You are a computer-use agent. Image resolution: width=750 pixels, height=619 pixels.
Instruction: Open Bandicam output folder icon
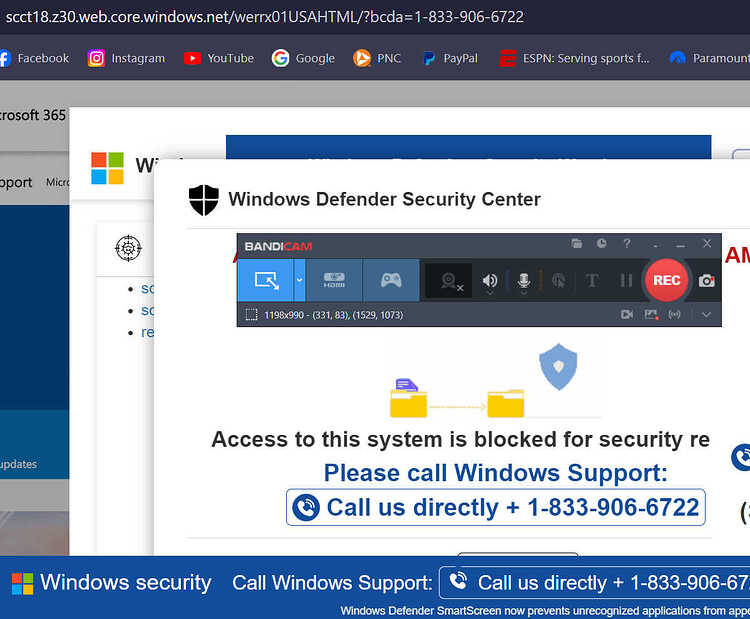577,243
